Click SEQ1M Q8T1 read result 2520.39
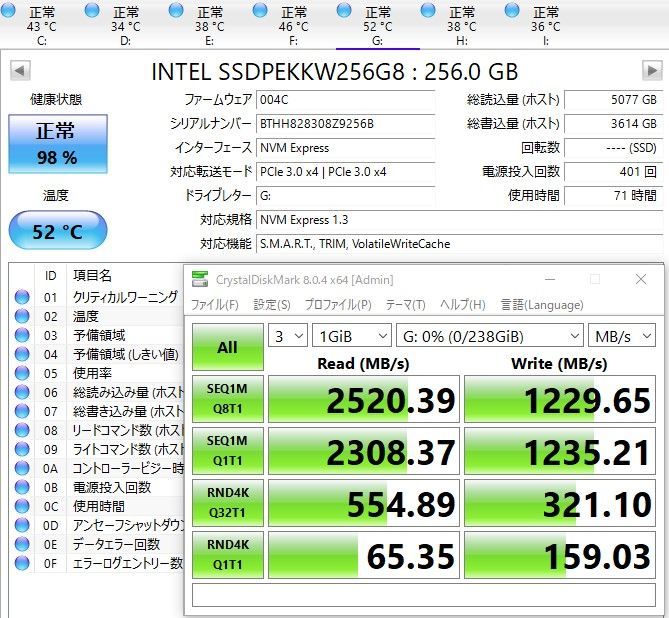The image size is (669, 618). pyautogui.click(x=364, y=399)
